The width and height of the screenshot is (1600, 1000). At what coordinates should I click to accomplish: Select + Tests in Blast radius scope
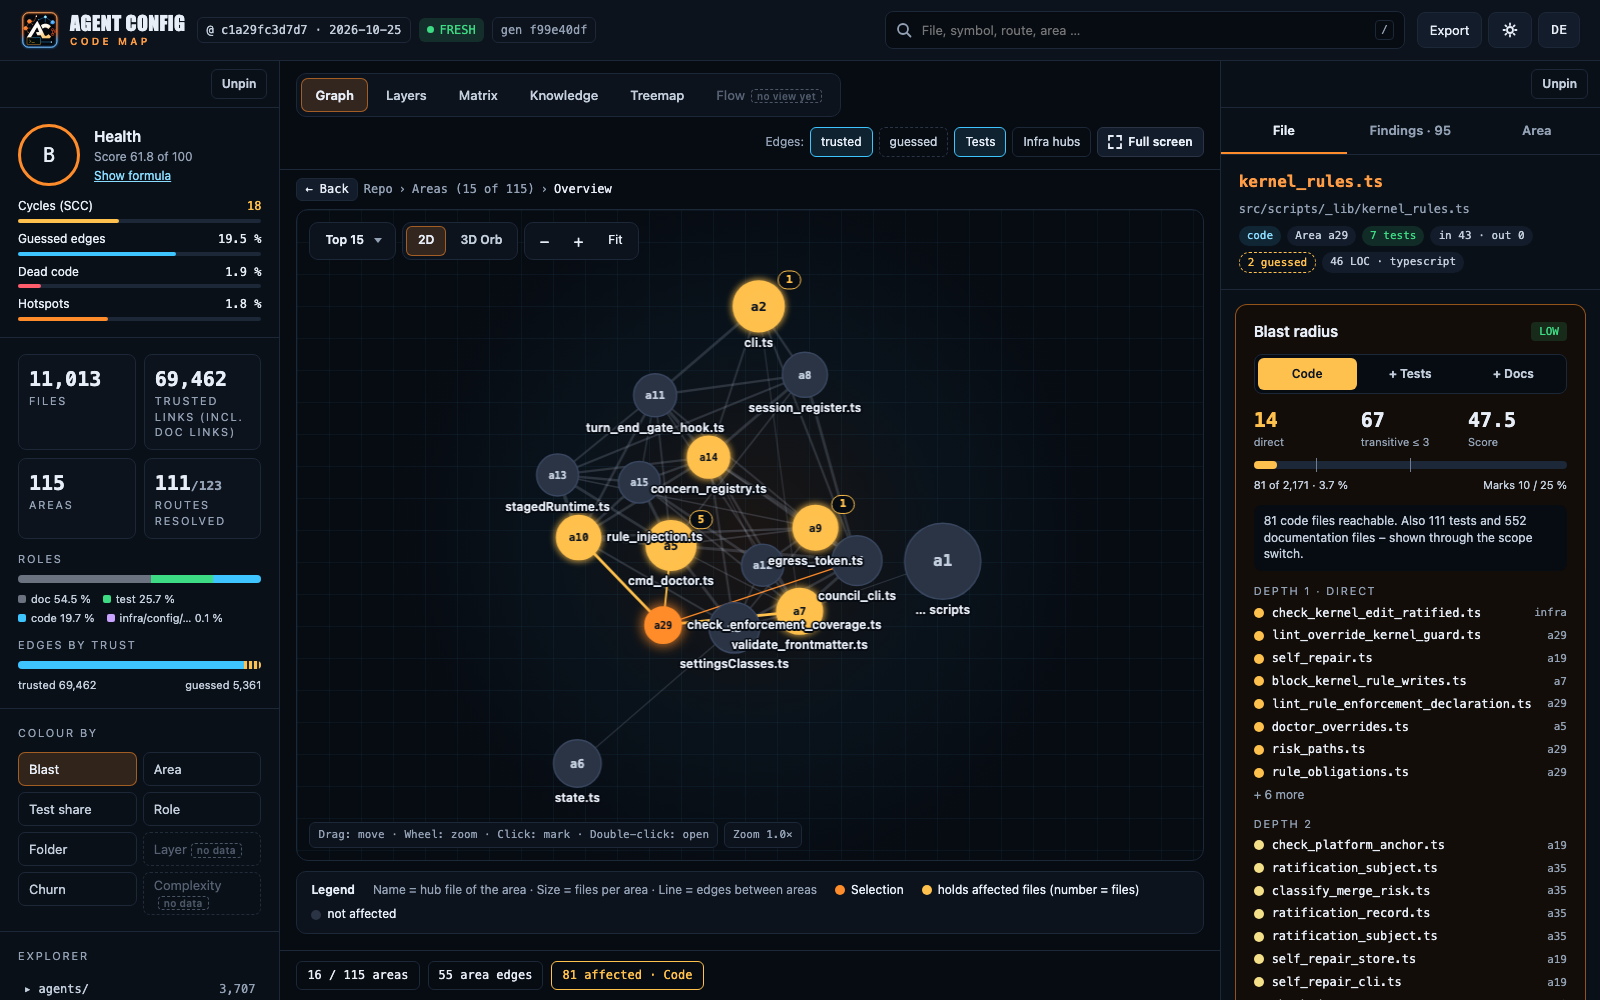[1410, 374]
